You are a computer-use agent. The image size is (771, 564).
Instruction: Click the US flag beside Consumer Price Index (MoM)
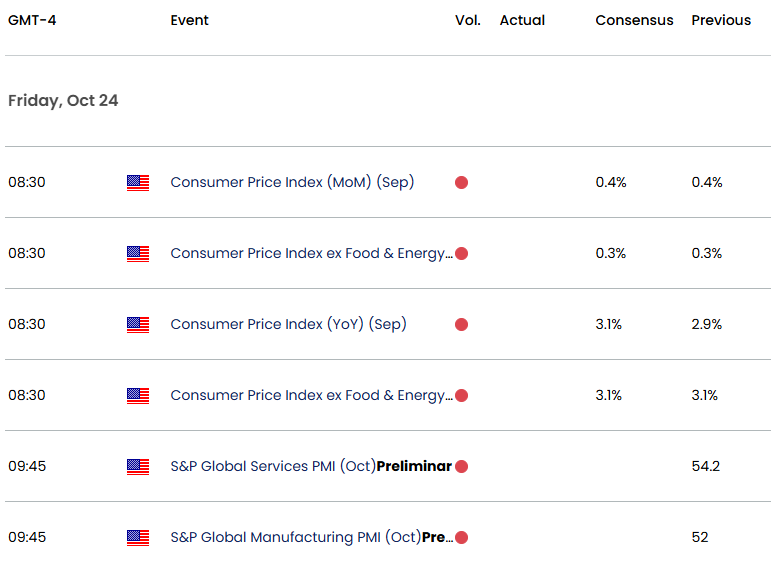[138, 183]
